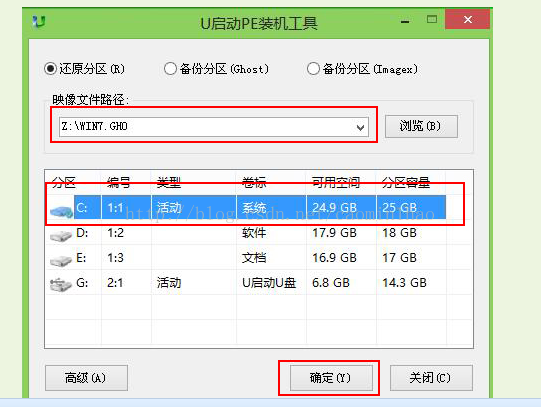Click the 24.9 GB free space cell
The image size is (541, 407).
tap(334, 208)
